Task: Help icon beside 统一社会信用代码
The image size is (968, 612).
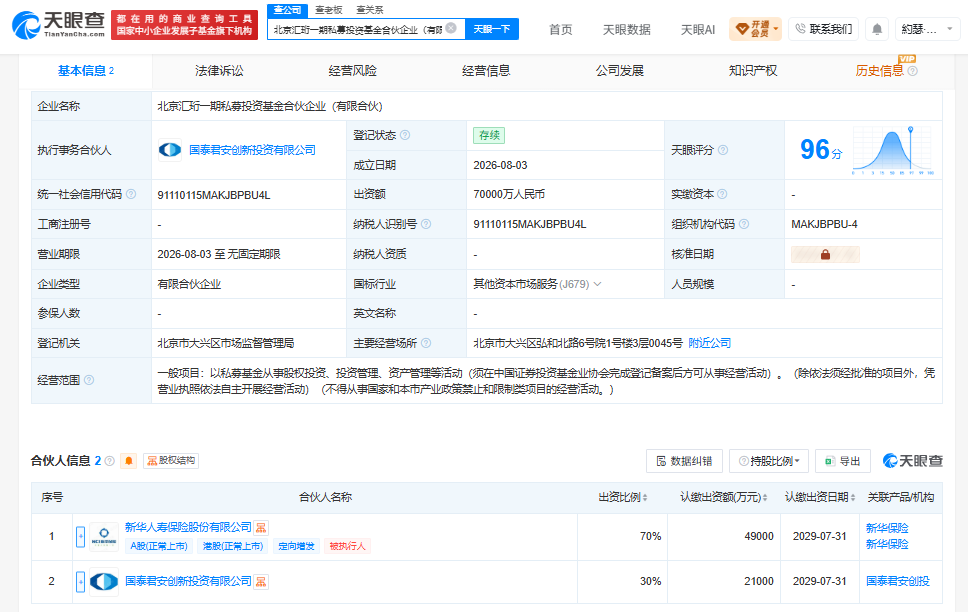Action: tap(131, 194)
